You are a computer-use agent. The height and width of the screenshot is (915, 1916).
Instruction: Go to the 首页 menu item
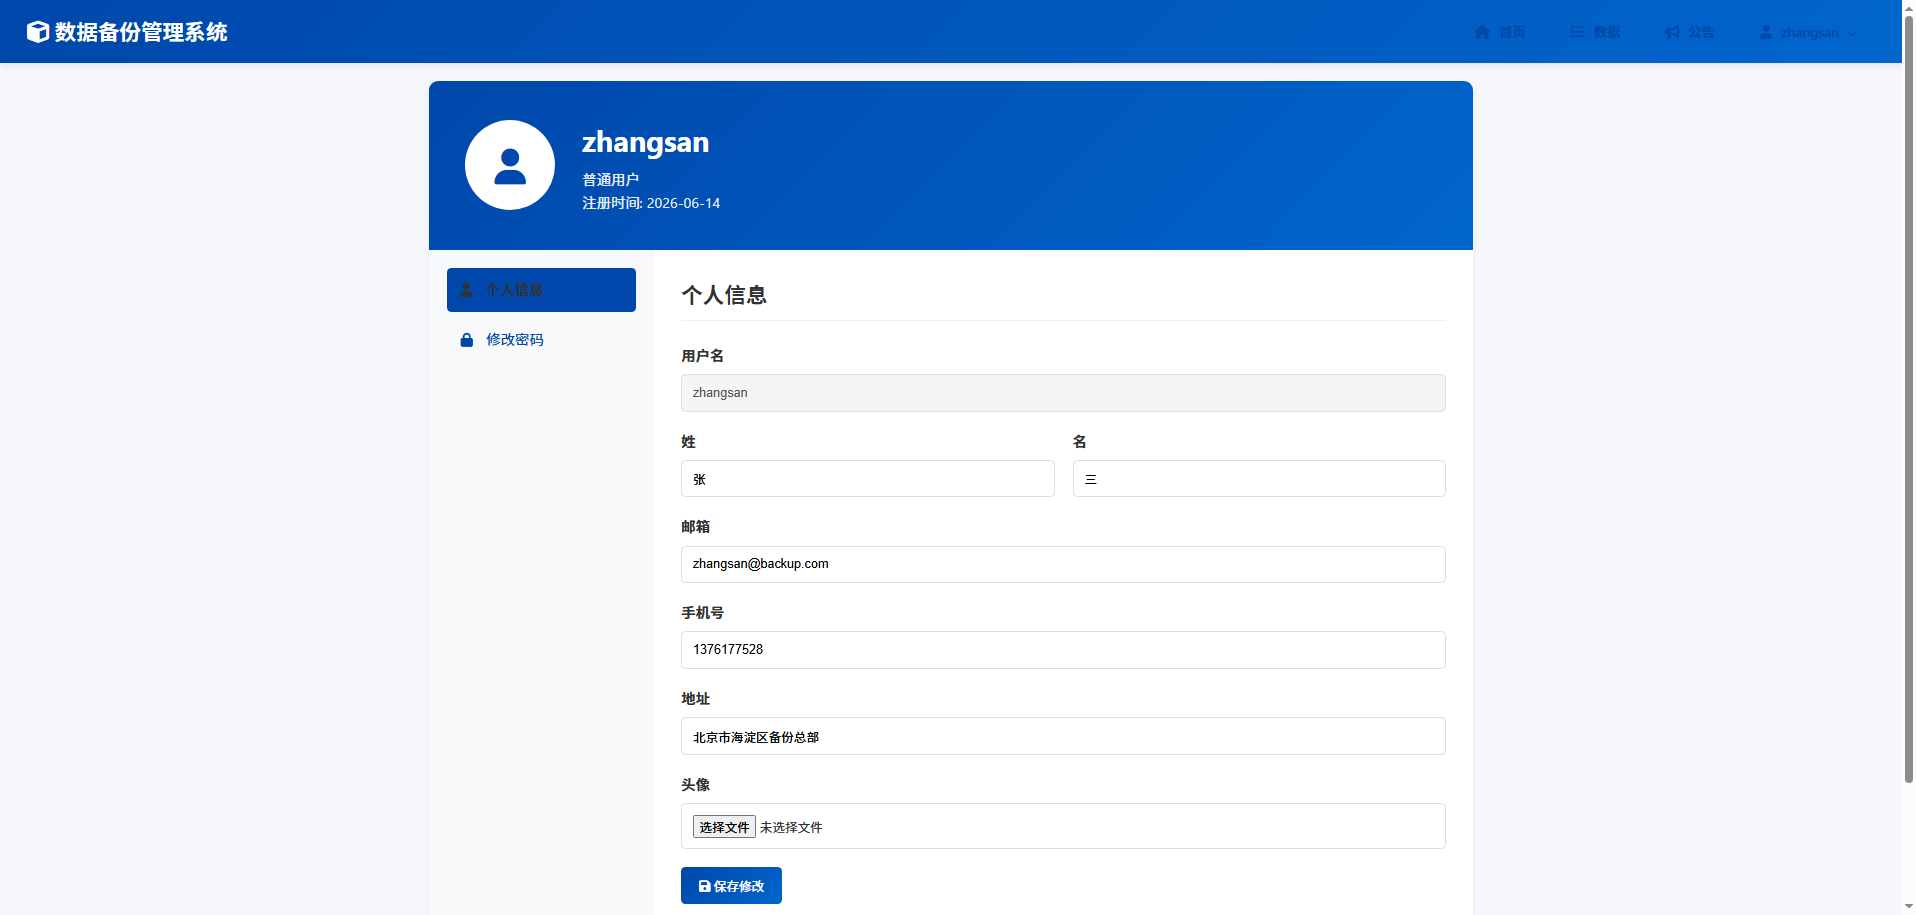[1500, 32]
